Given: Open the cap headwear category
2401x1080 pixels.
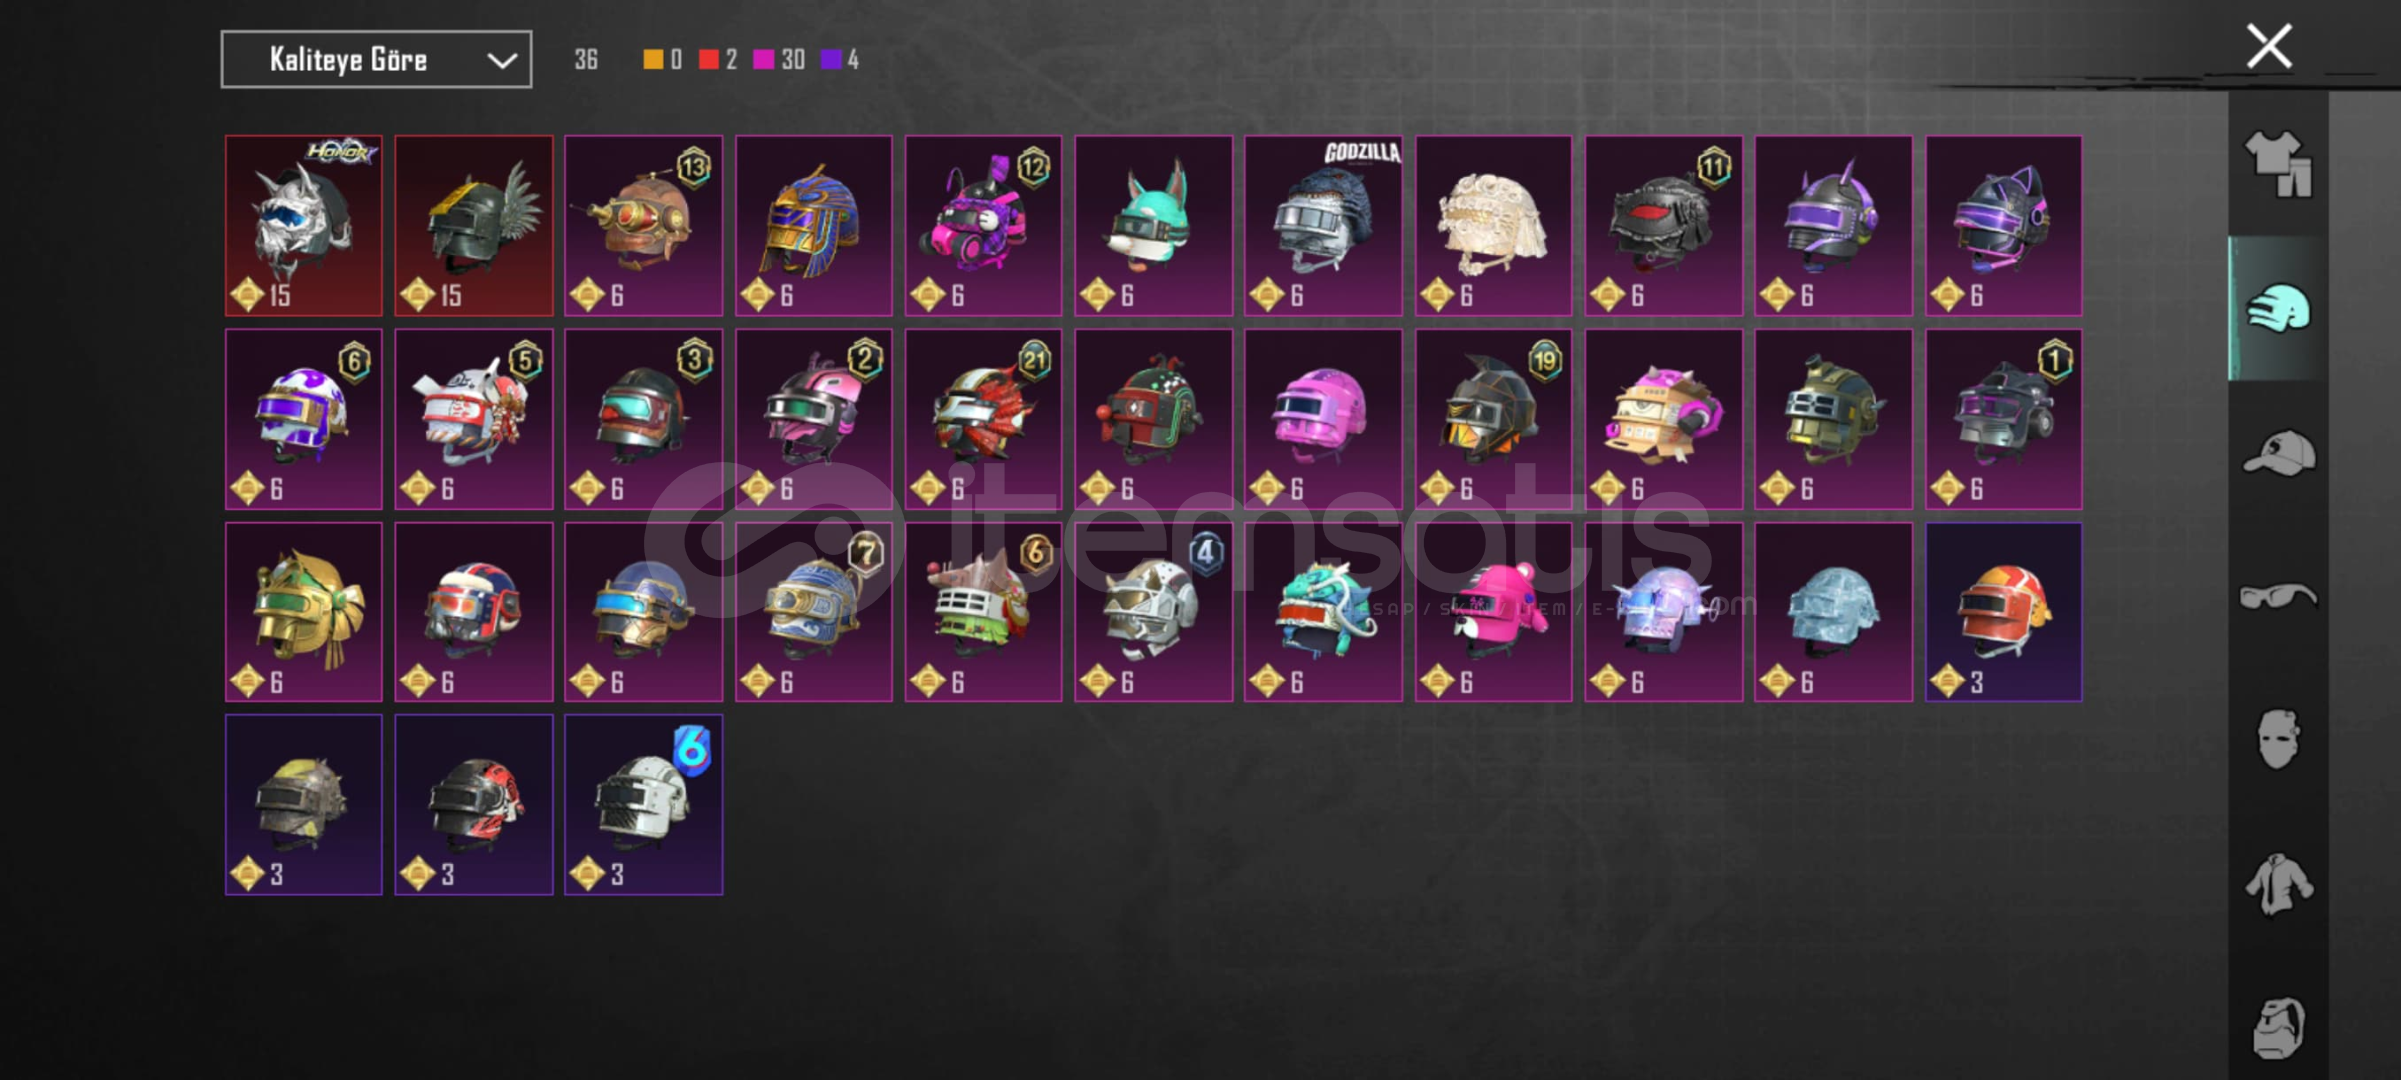Looking at the screenshot, I should click(x=2278, y=452).
